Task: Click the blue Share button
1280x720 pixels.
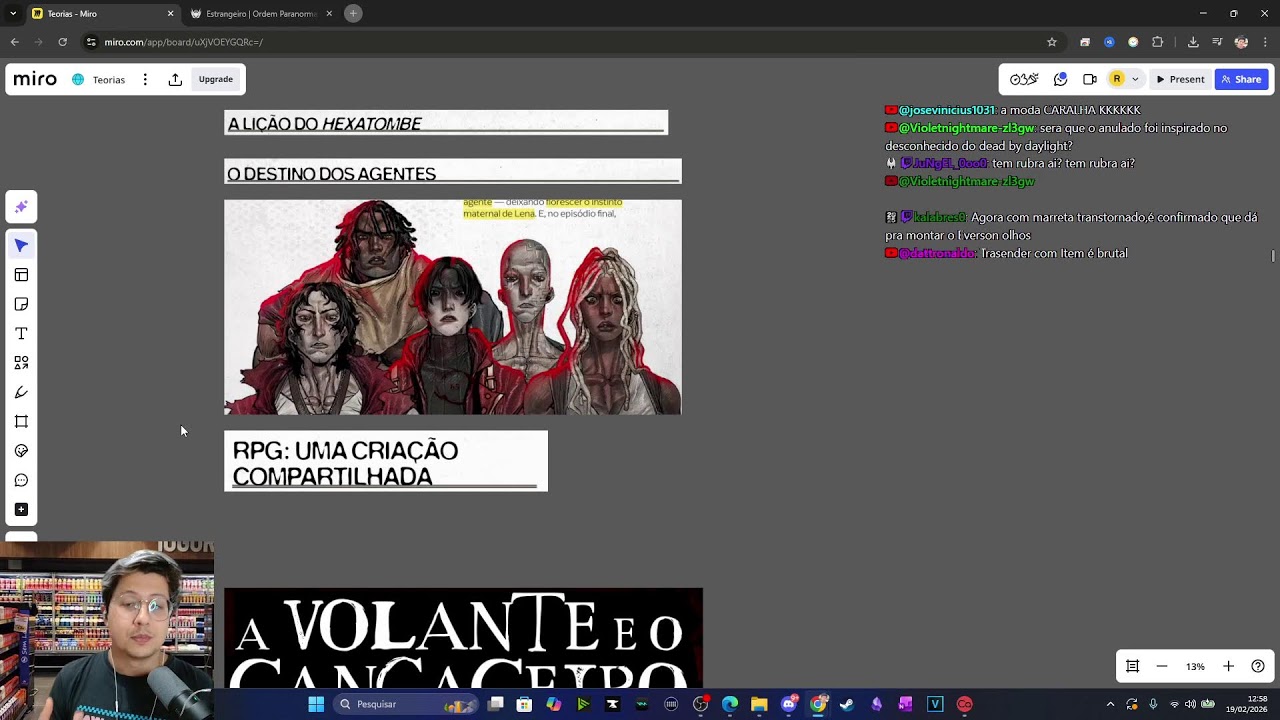Action: tap(1241, 79)
